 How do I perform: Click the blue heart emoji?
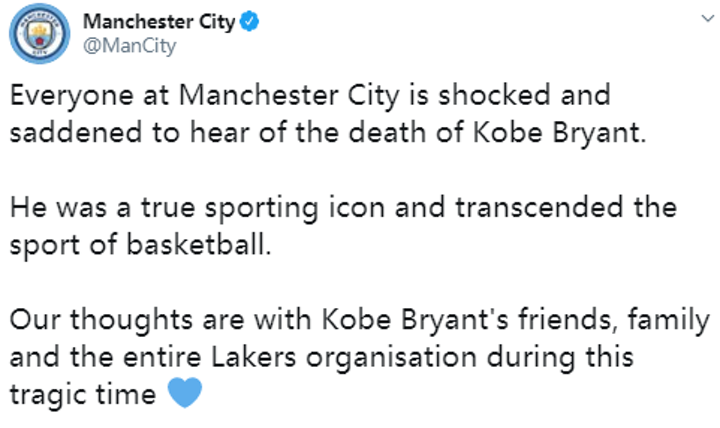(x=182, y=394)
